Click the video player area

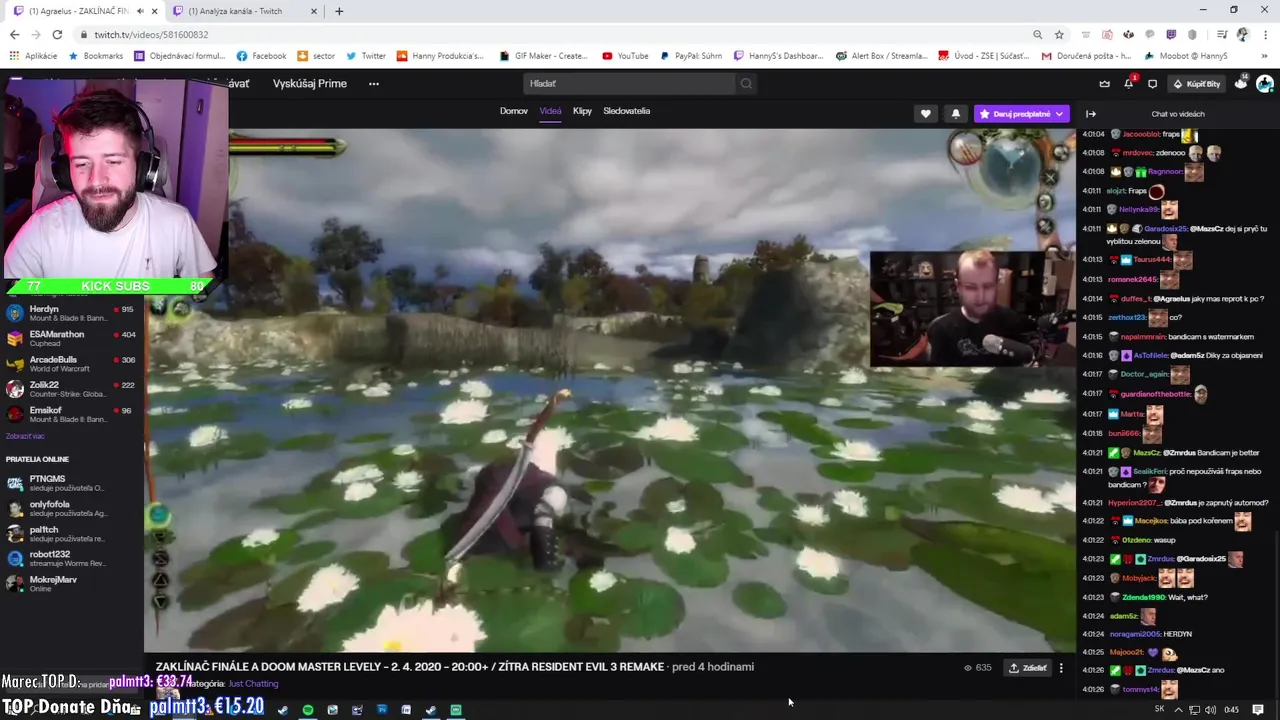[610, 390]
